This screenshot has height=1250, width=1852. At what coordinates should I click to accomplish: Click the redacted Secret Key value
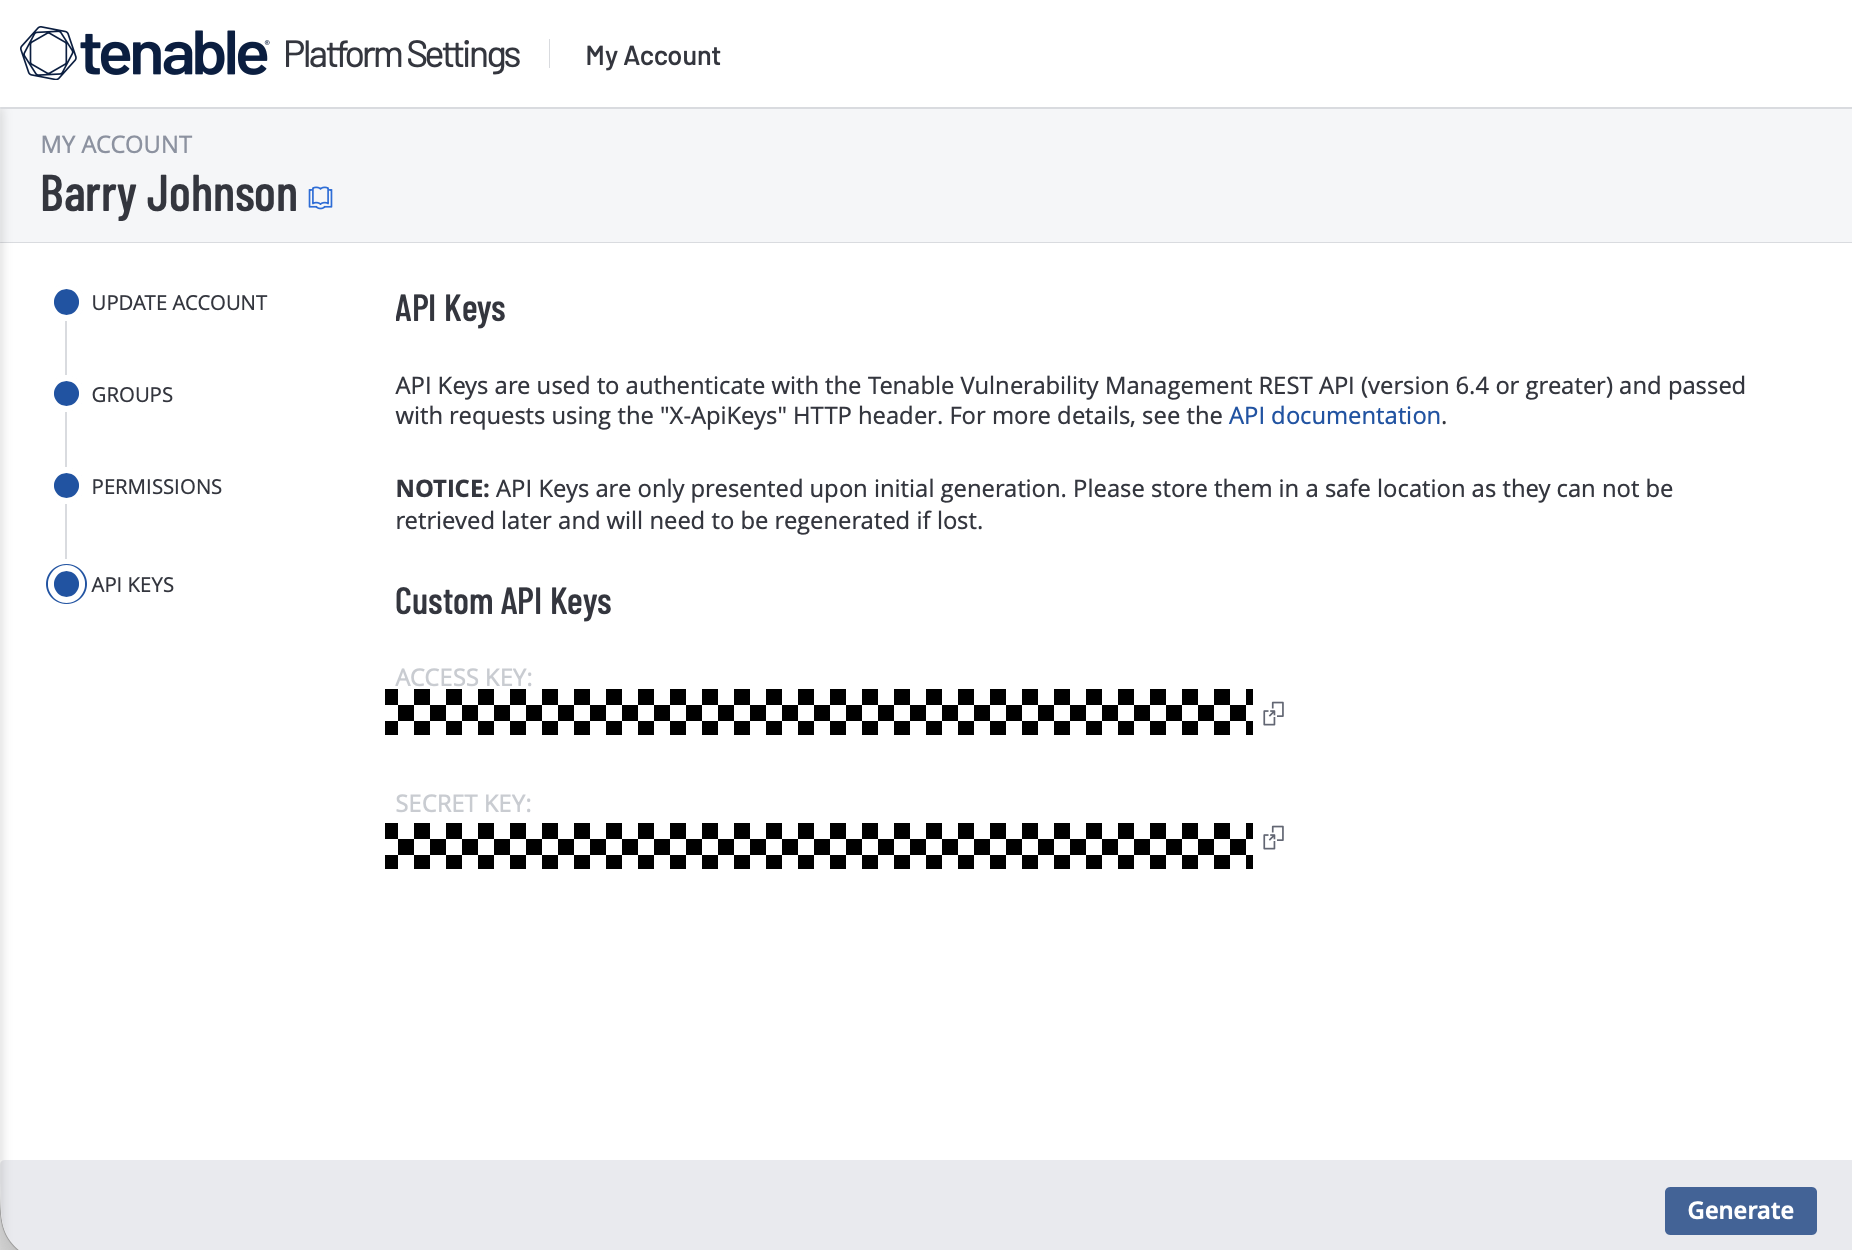click(819, 846)
